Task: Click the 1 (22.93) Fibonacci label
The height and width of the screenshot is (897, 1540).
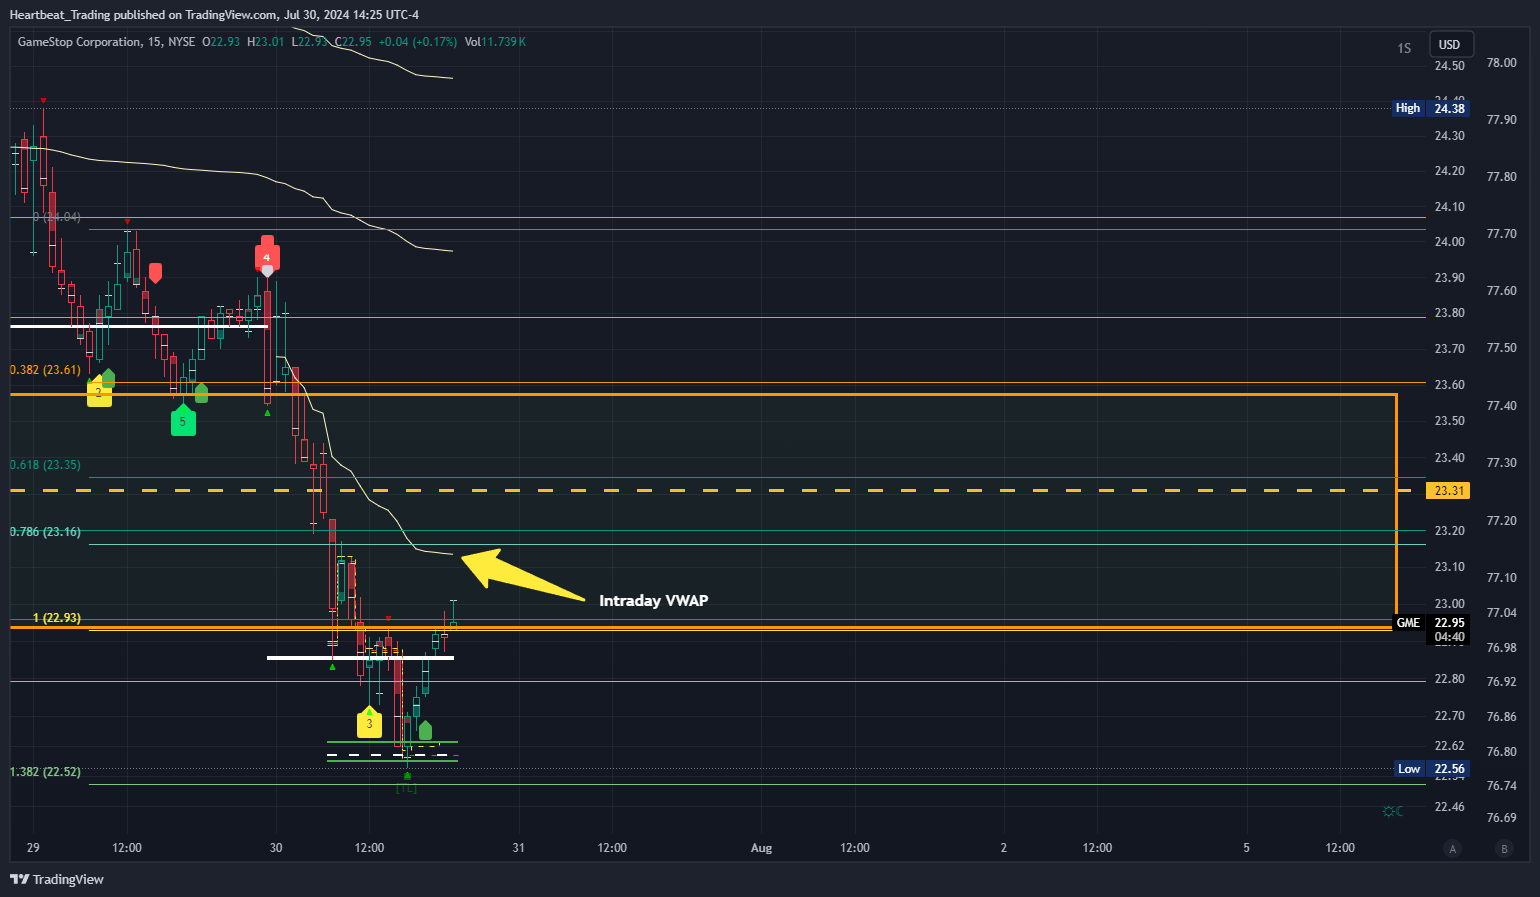Action: coord(56,618)
